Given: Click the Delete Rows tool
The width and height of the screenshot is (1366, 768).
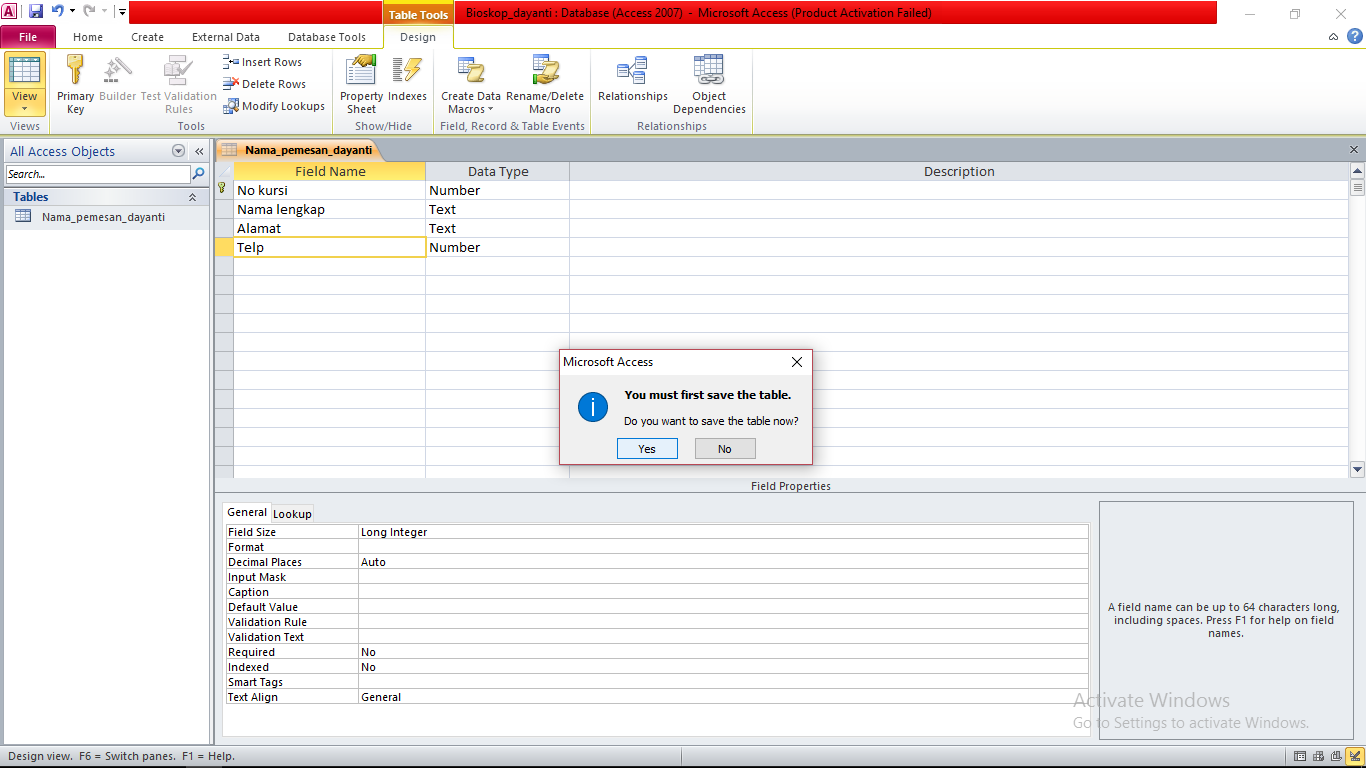Looking at the screenshot, I should click(x=268, y=83).
